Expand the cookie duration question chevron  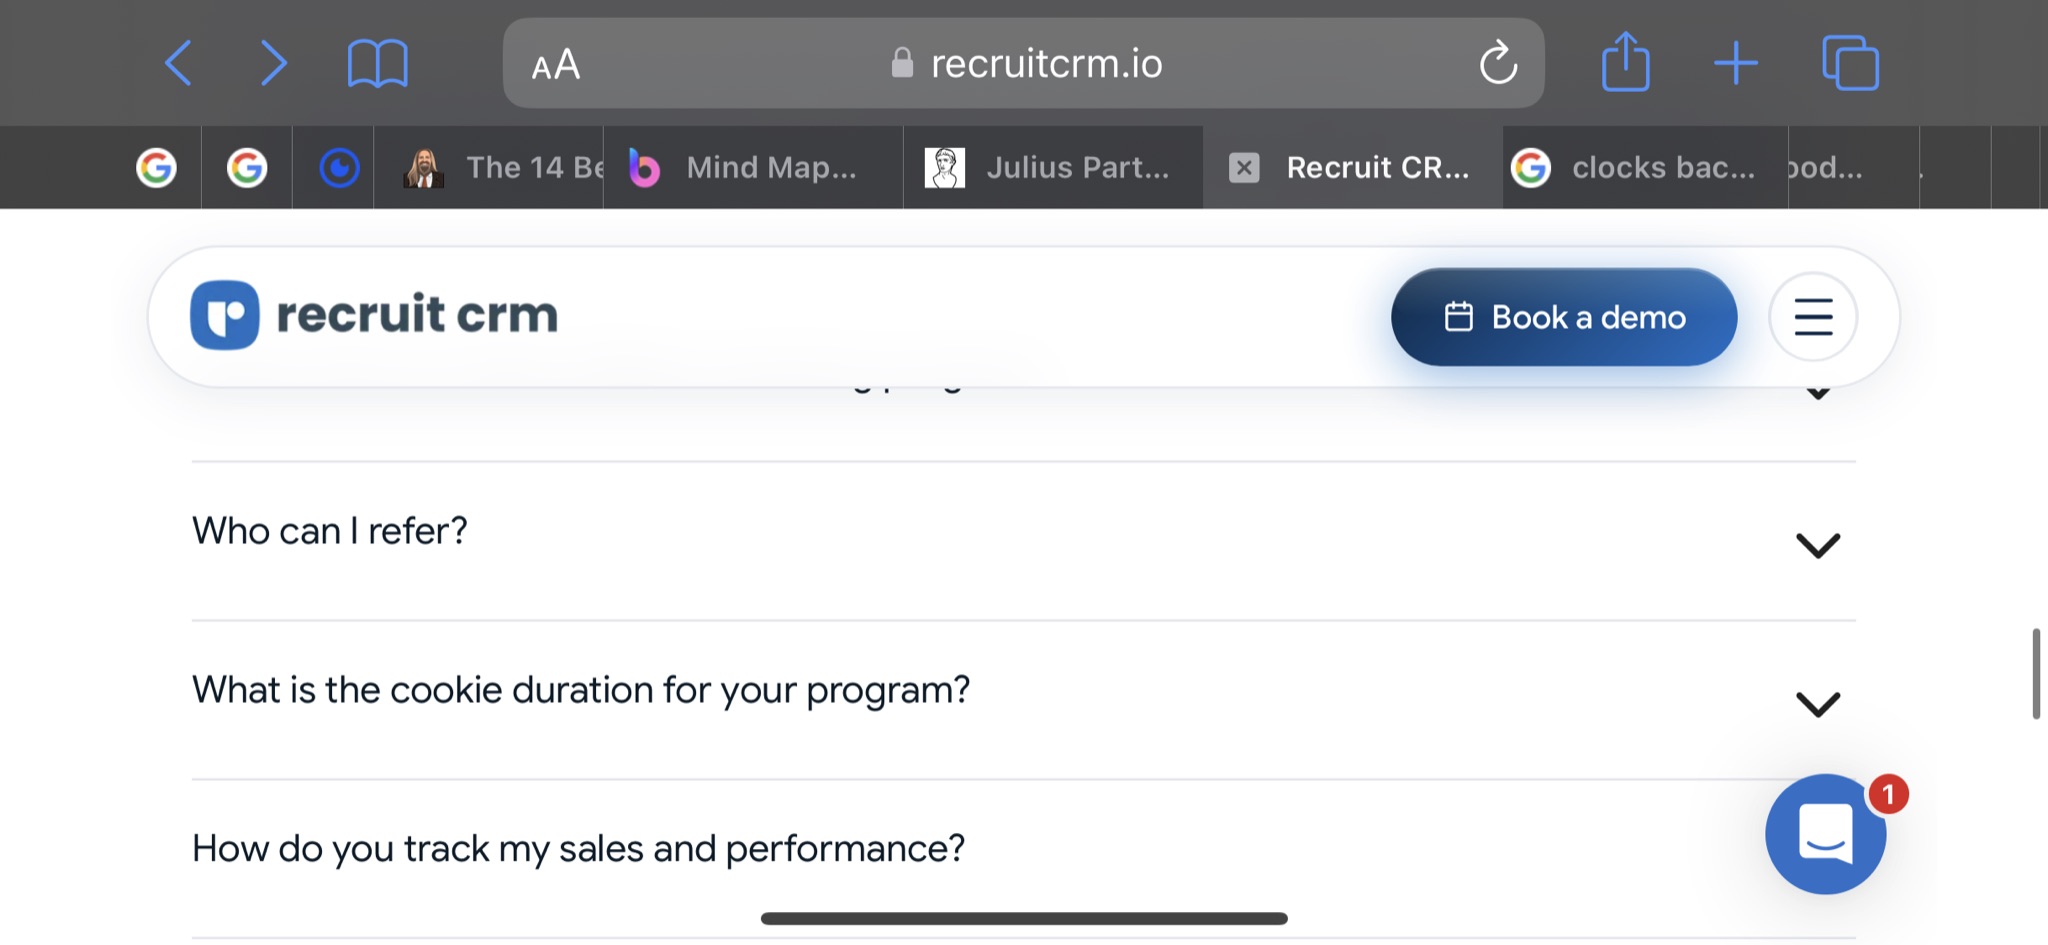click(1818, 704)
